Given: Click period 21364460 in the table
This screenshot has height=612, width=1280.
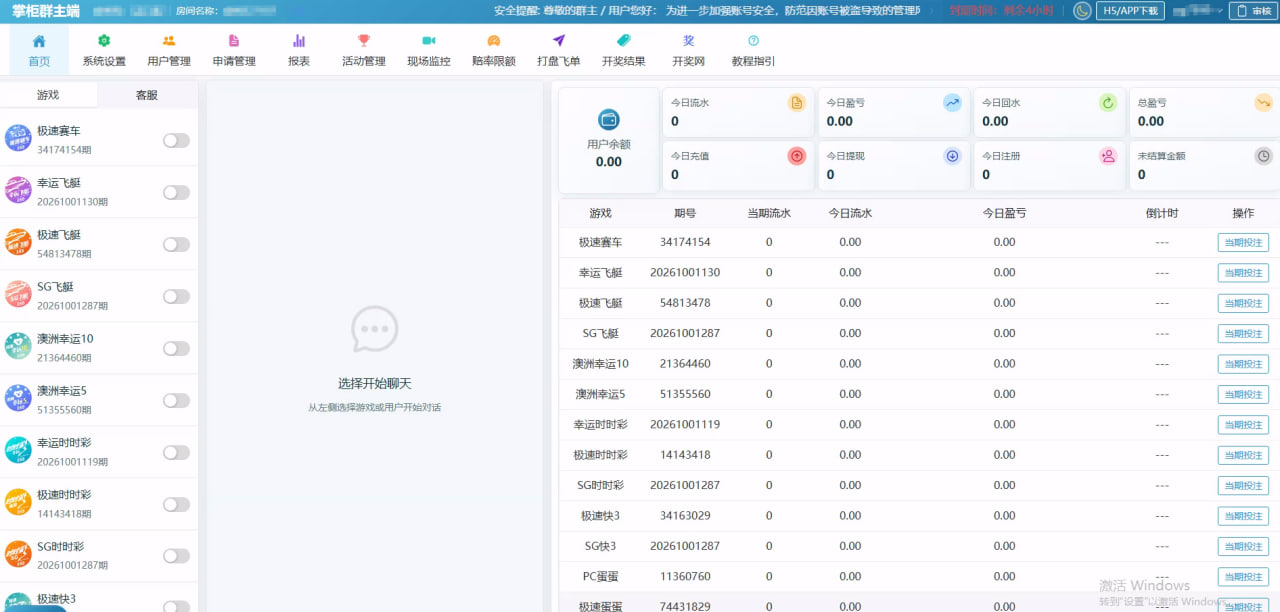Looking at the screenshot, I should tap(685, 364).
